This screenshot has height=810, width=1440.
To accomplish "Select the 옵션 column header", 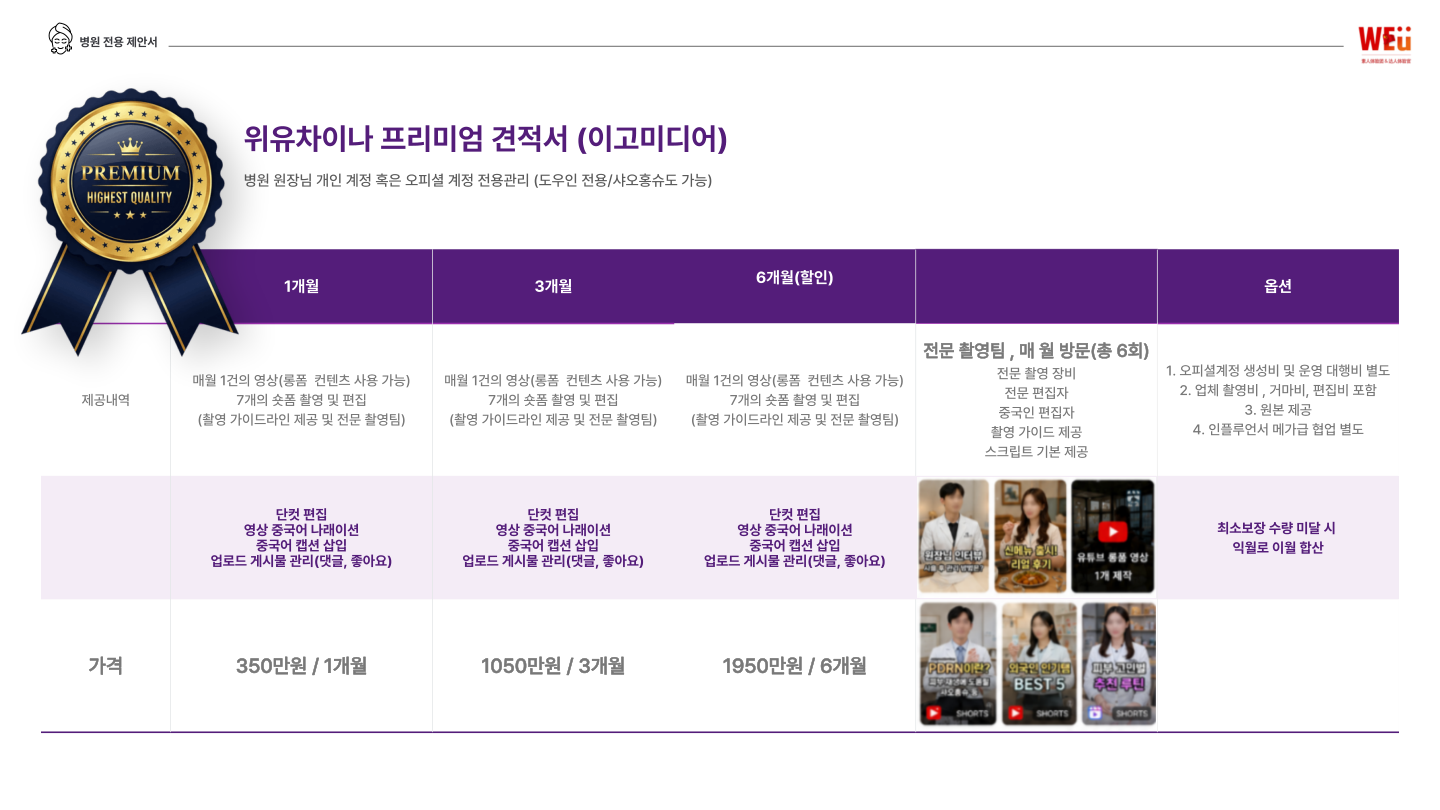I will (1278, 286).
